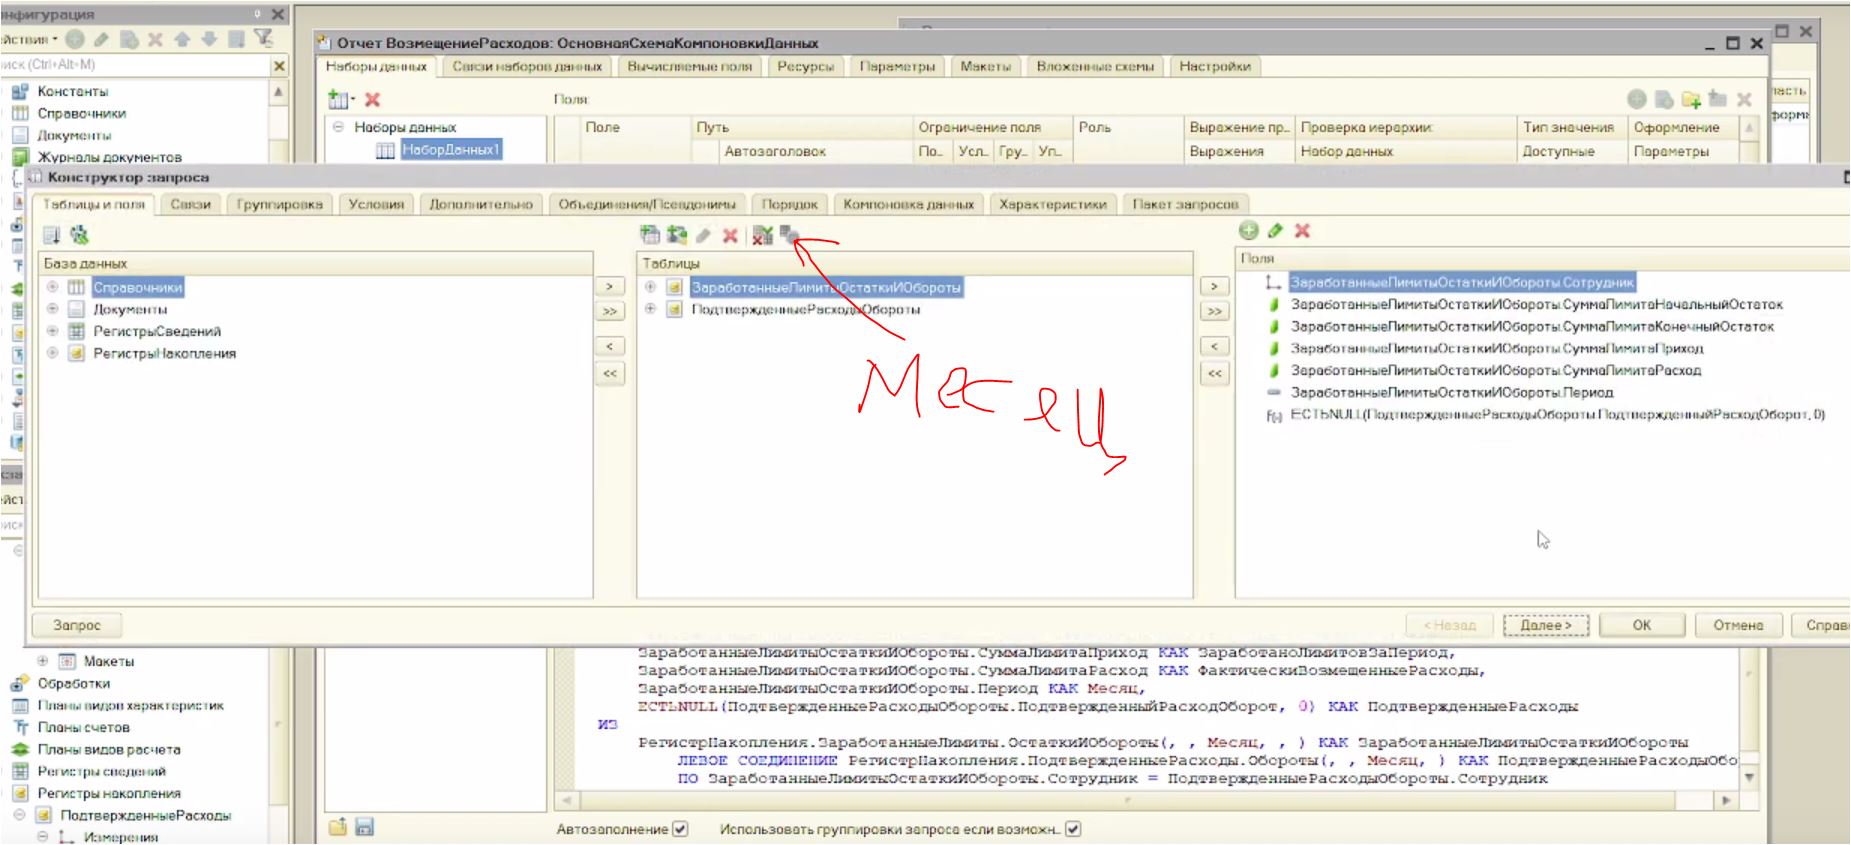Remove all fields with << button near Поля
This screenshot has height=845, width=1851.
coord(1214,373)
